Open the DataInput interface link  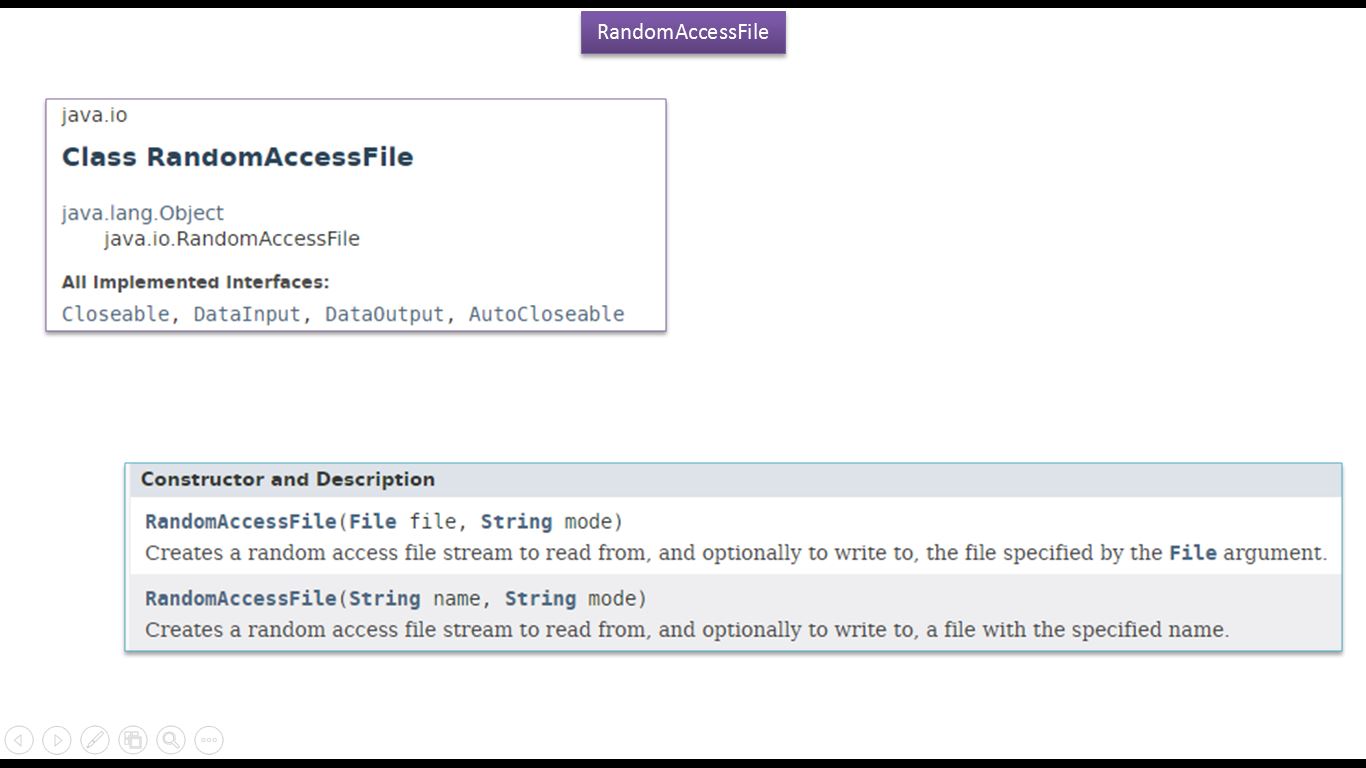(246, 314)
